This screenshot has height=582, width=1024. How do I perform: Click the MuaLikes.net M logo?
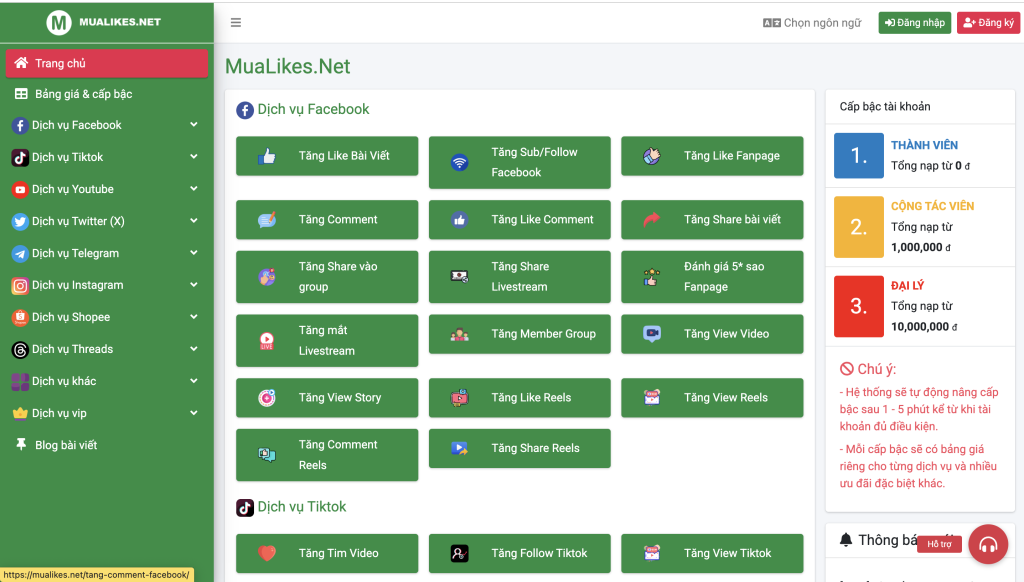pos(59,23)
